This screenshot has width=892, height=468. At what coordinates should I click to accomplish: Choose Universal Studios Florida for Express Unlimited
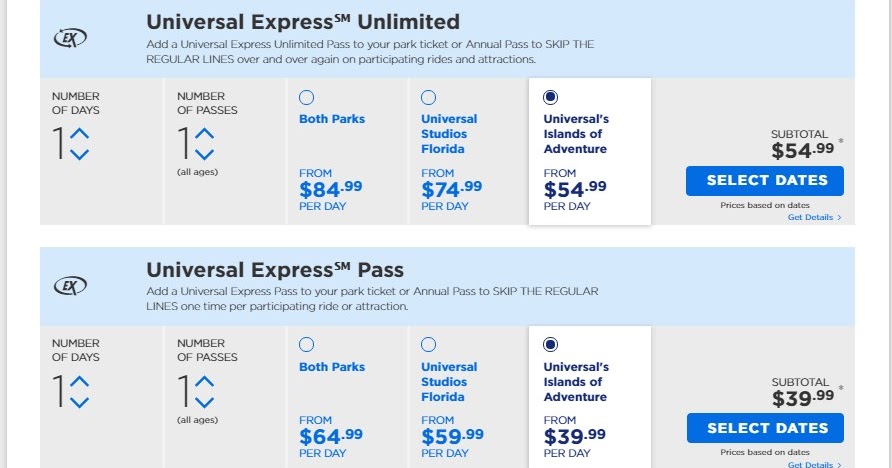[x=428, y=97]
